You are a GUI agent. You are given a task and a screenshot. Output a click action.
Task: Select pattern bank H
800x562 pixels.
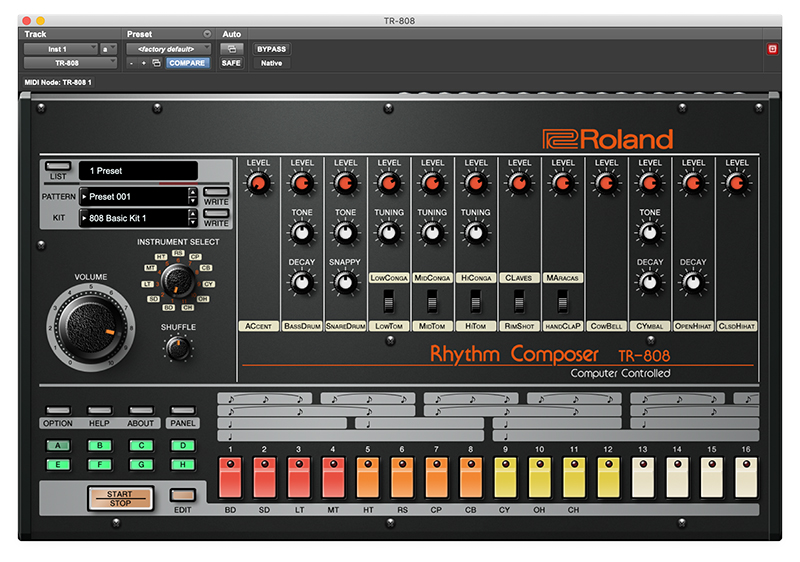(183, 465)
